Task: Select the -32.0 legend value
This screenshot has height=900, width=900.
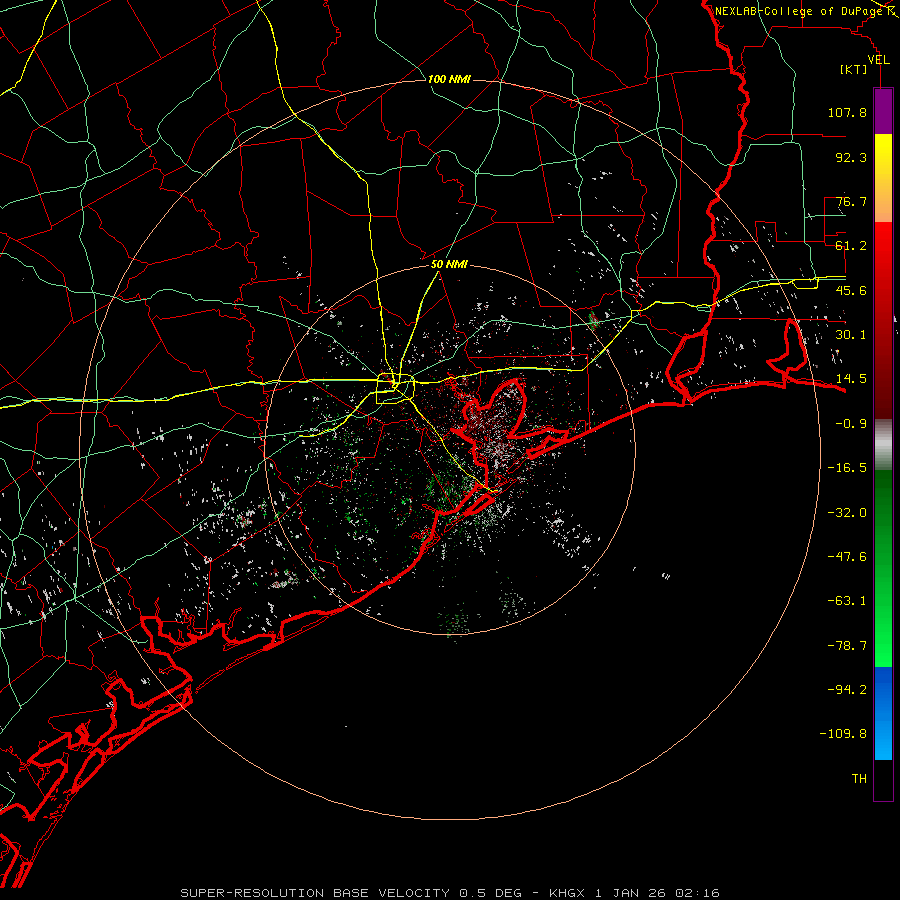Action: pos(847,513)
